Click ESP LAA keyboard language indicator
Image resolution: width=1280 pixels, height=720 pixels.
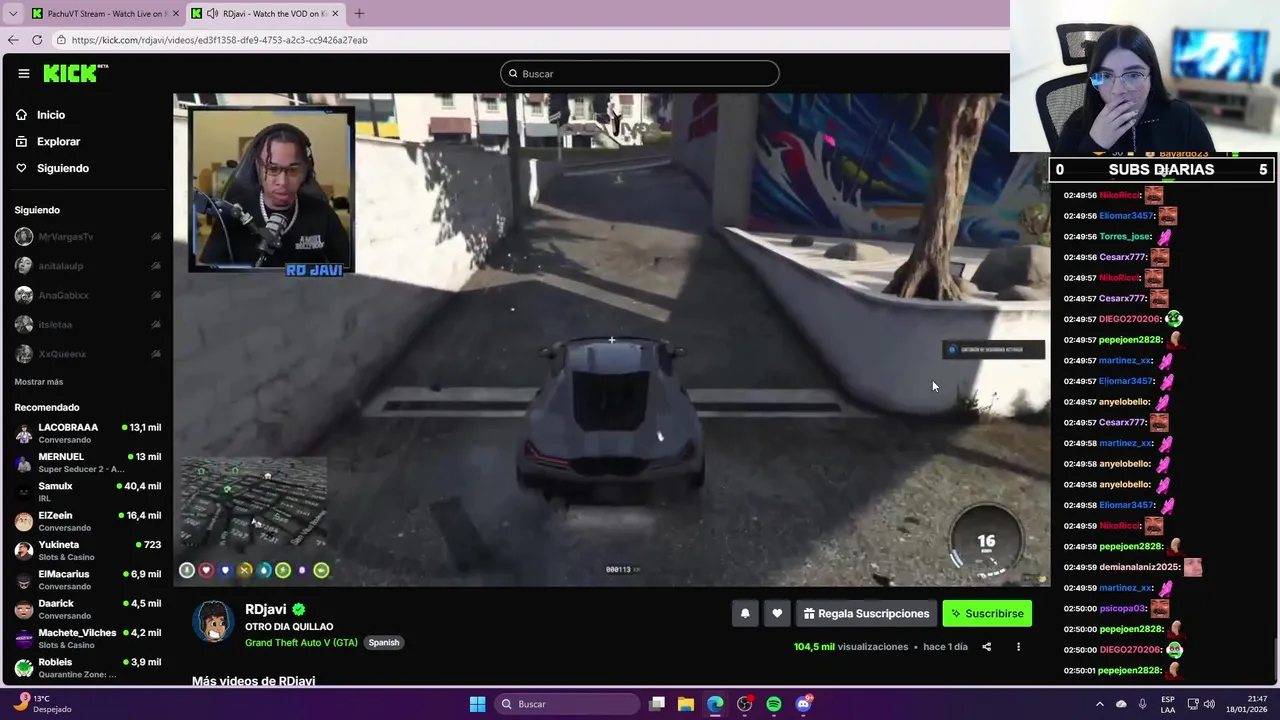click(1168, 704)
